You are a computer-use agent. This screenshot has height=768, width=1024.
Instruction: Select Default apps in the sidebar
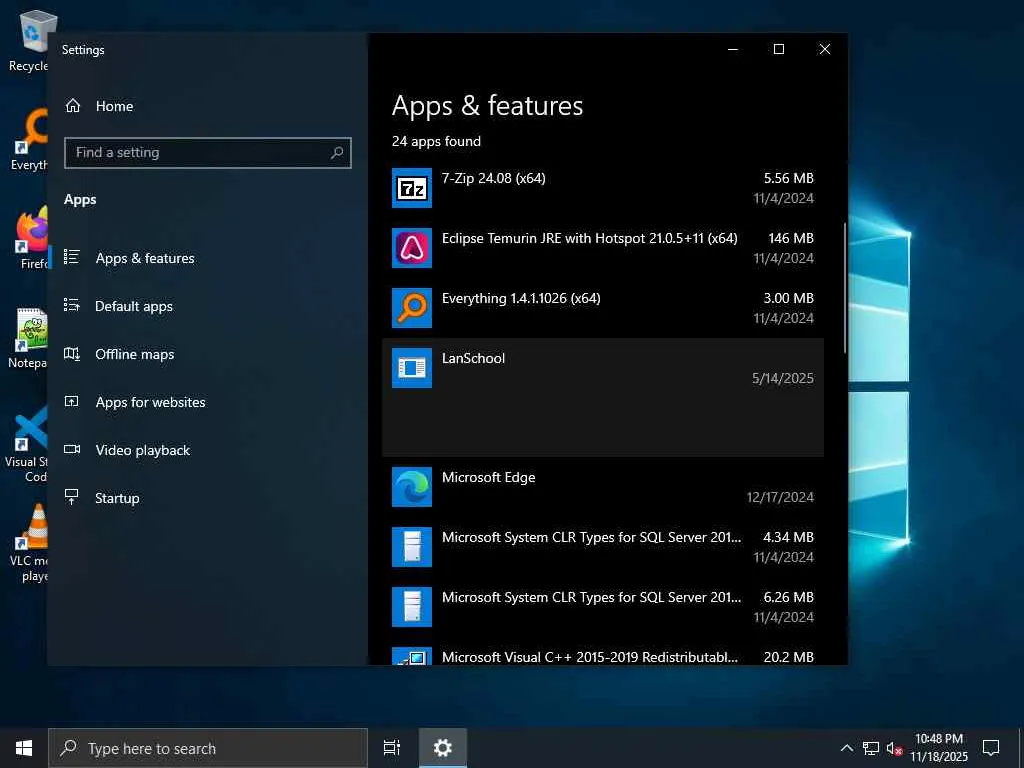133,306
